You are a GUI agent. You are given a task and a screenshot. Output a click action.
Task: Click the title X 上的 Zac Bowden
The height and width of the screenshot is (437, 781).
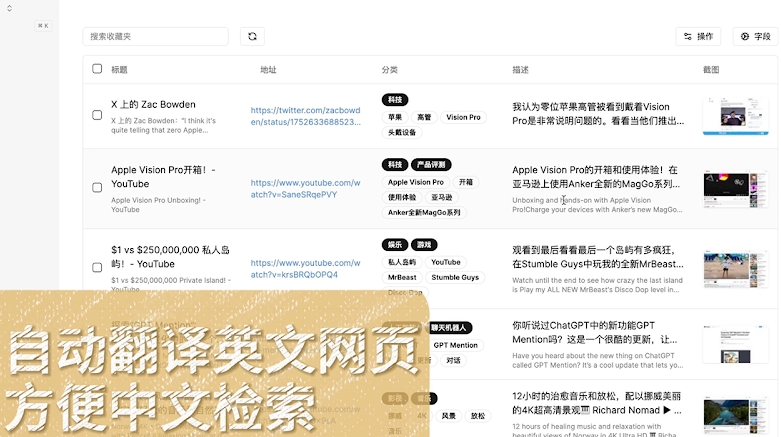pos(153,104)
